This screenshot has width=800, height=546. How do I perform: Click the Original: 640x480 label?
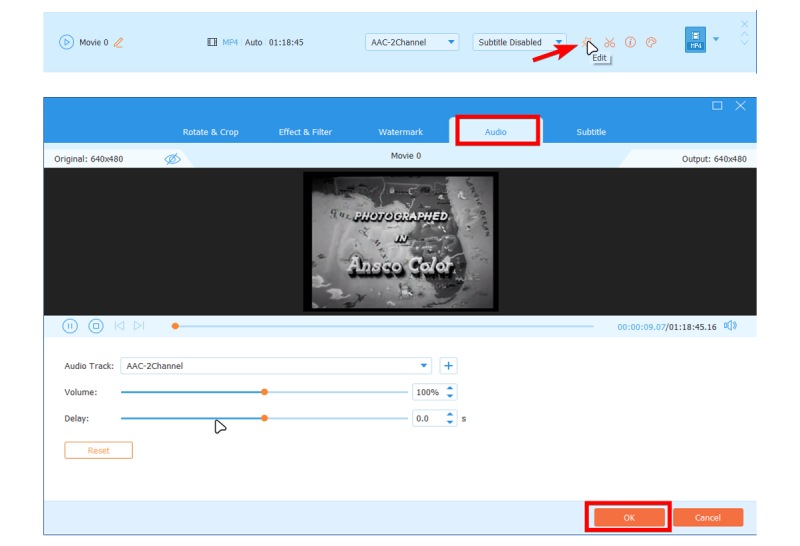pyautogui.click(x=89, y=159)
